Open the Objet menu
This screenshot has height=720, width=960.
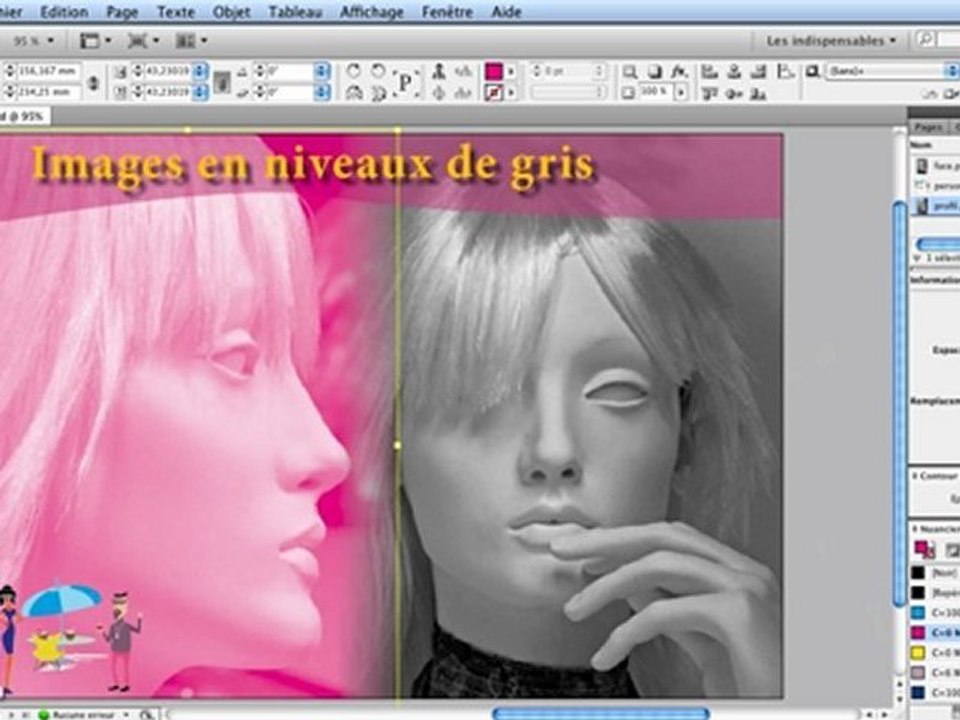(231, 12)
